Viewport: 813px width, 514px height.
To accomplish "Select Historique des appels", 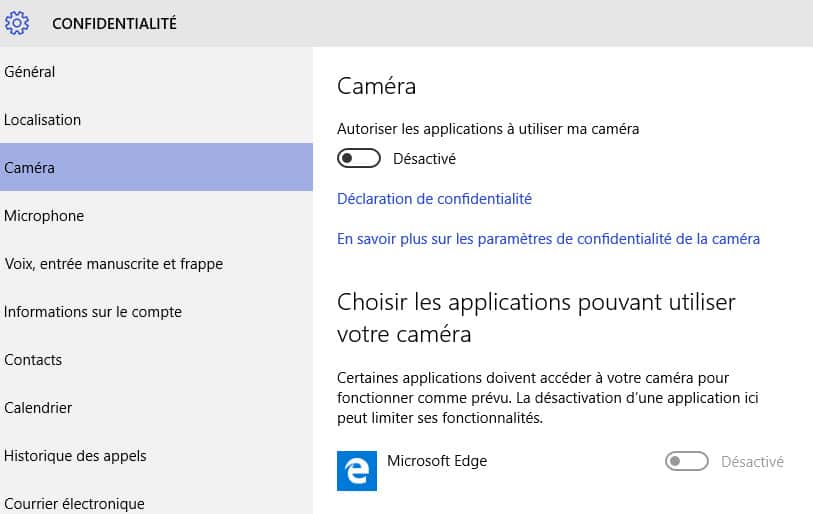I will (x=156, y=455).
